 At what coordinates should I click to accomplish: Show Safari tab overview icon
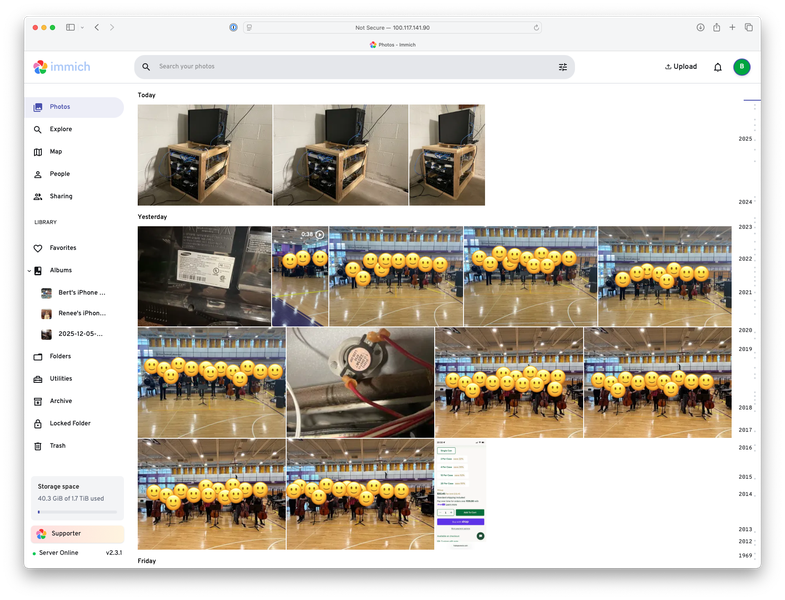tap(748, 28)
